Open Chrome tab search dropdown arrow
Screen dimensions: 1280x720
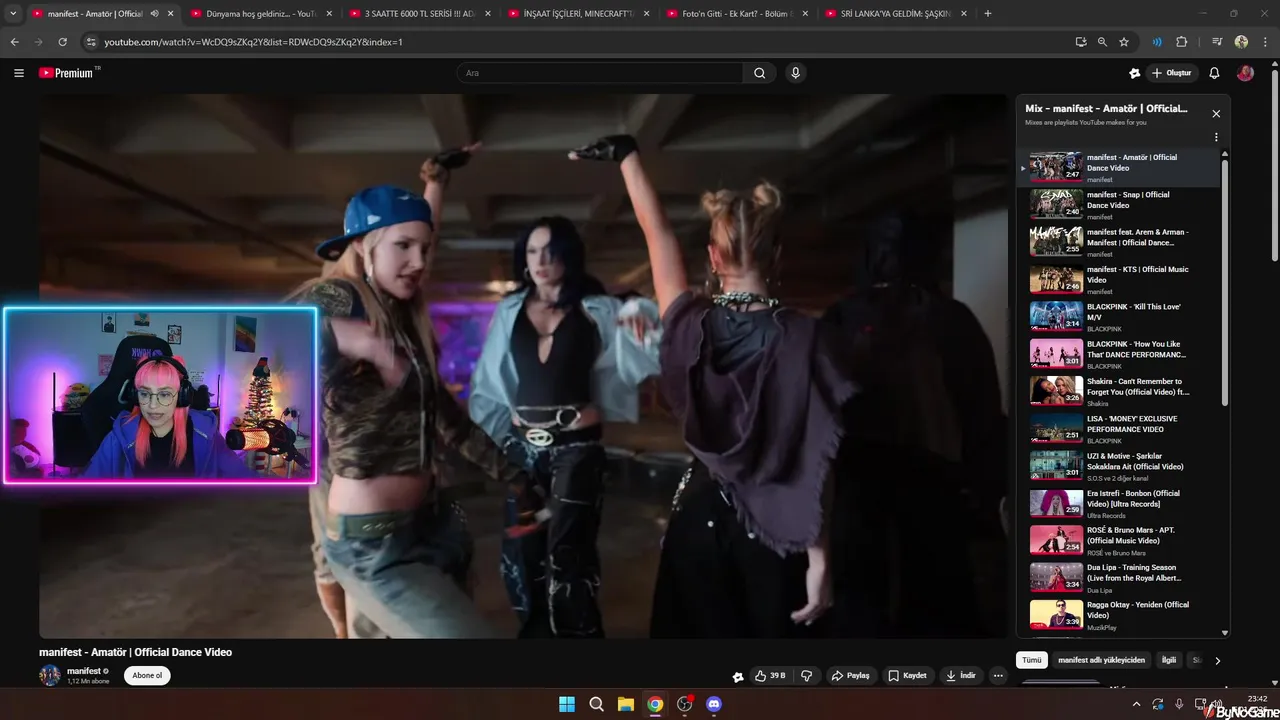pos(13,14)
